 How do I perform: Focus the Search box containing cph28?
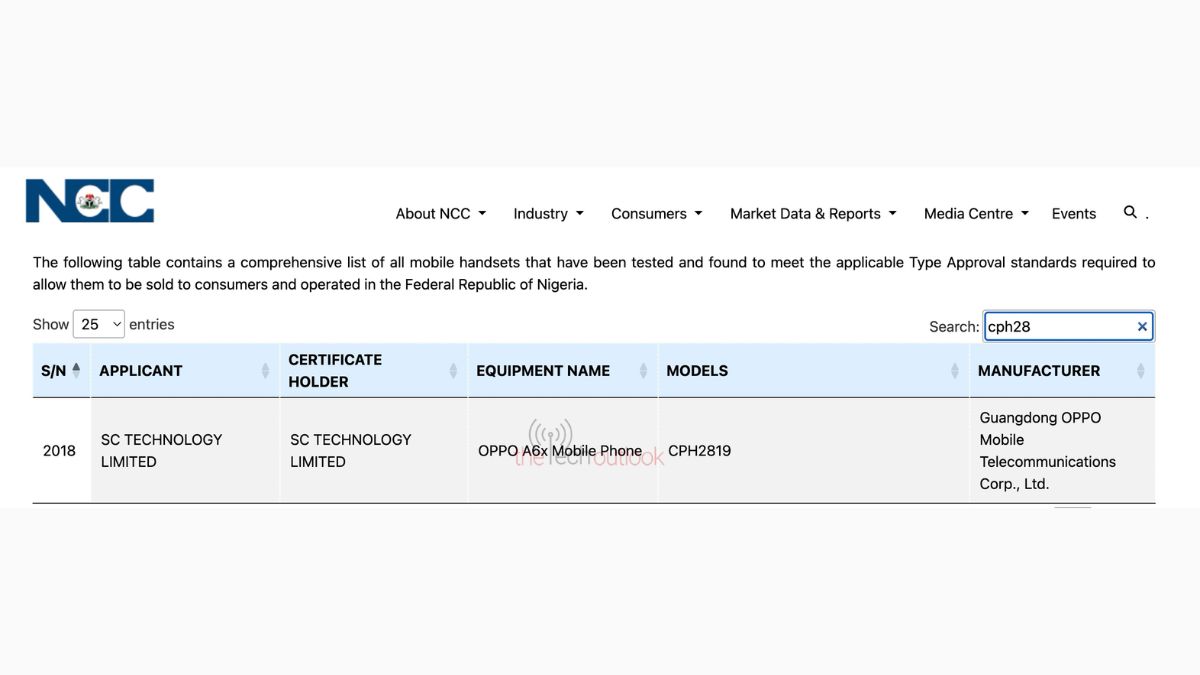(x=1058, y=327)
